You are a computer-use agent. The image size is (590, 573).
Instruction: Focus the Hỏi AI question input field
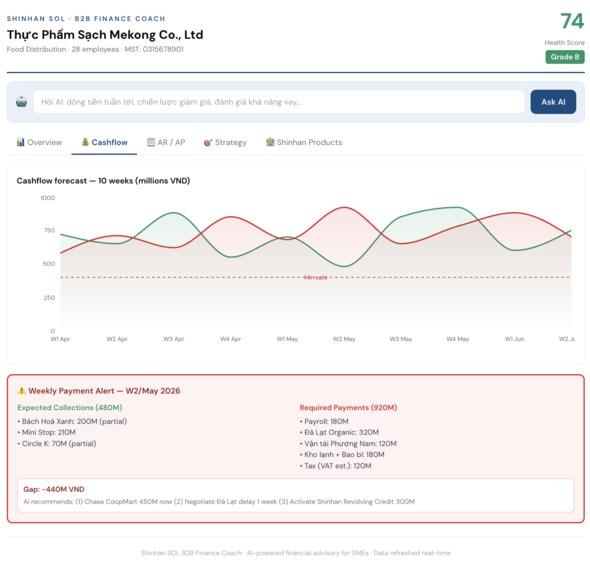point(279,102)
